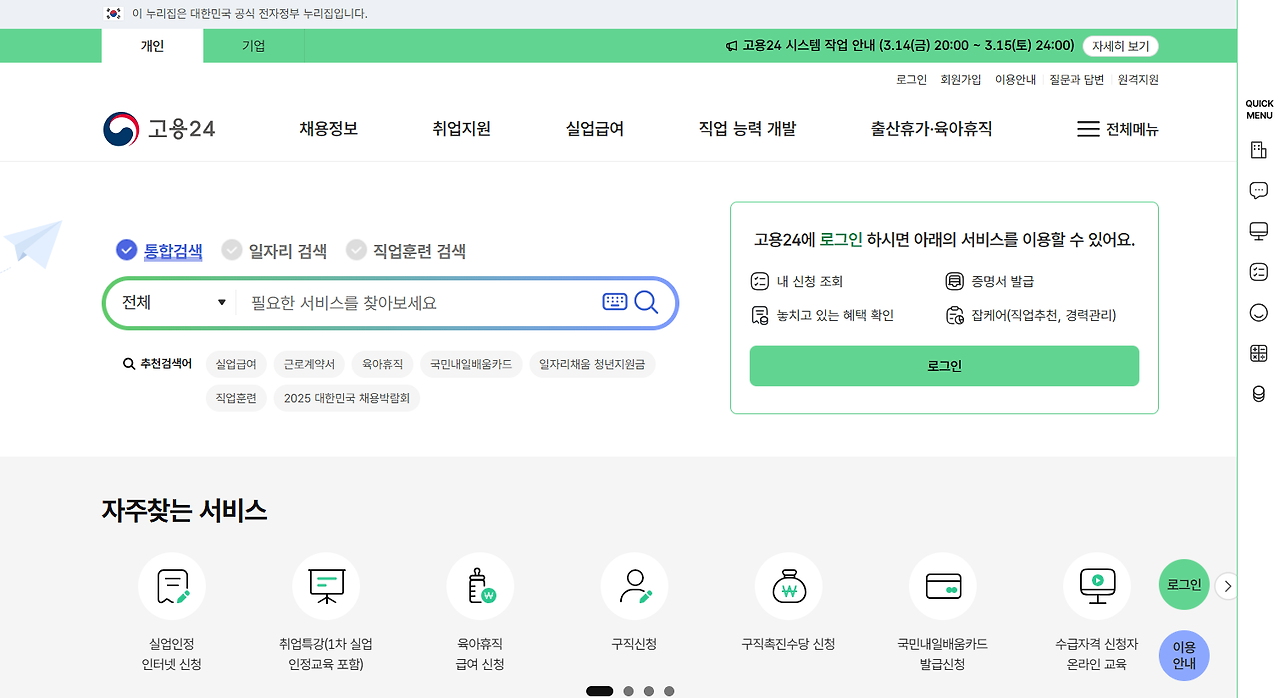The image size is (1280, 698).
Task: Click the service search input field
Action: click(420, 302)
